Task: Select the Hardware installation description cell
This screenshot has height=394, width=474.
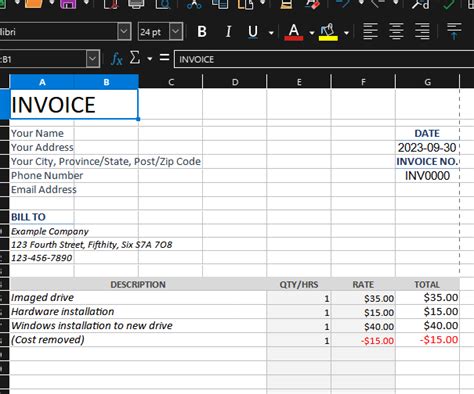Action: (x=138, y=312)
